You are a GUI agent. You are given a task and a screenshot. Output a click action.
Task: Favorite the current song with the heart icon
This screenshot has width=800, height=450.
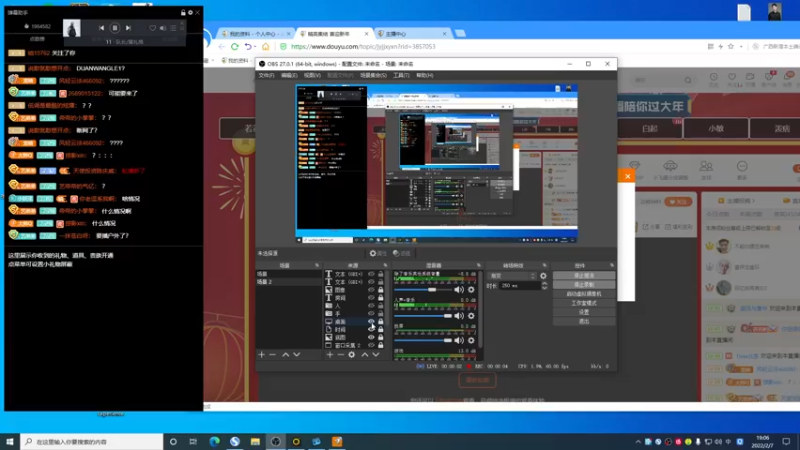pyautogui.click(x=152, y=28)
